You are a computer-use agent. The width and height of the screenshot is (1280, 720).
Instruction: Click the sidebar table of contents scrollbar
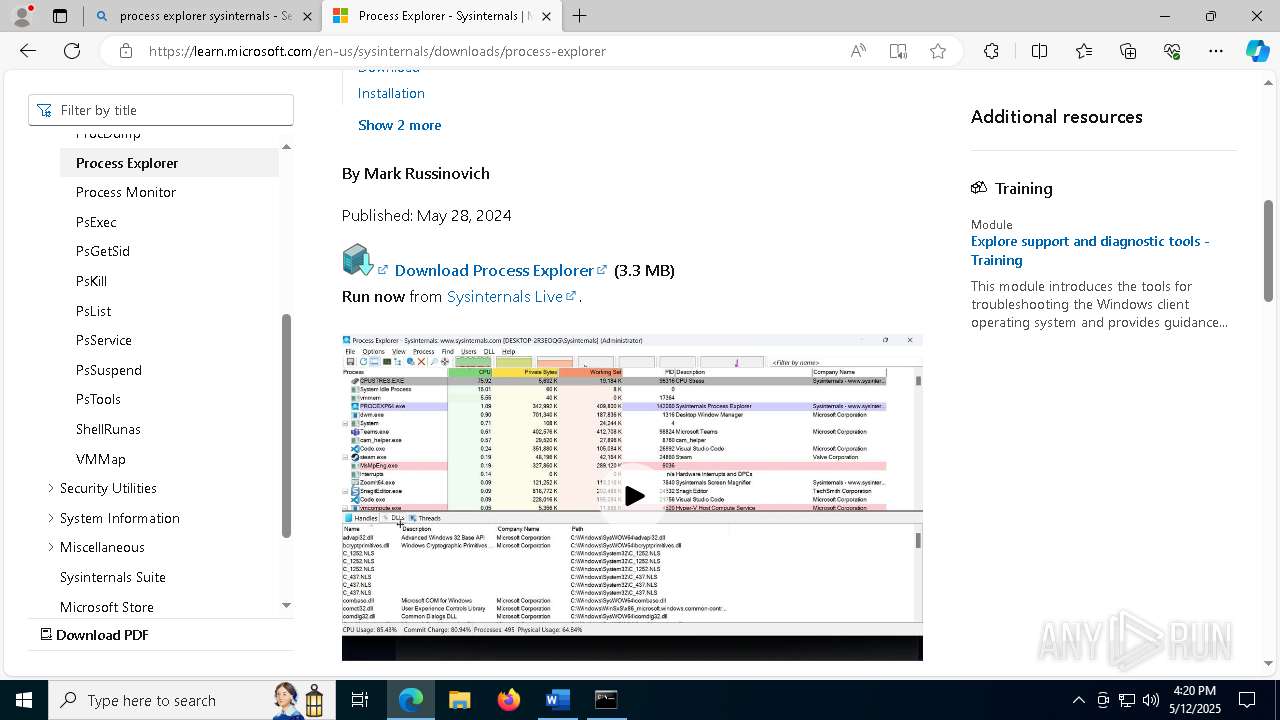(x=286, y=426)
